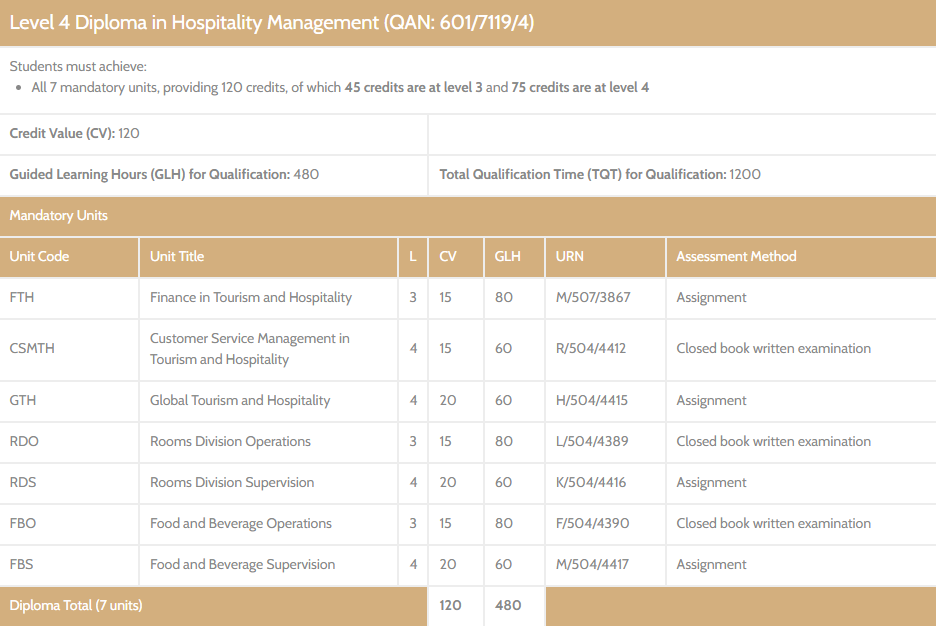Click the Unit Code column header

pyautogui.click(x=40, y=257)
